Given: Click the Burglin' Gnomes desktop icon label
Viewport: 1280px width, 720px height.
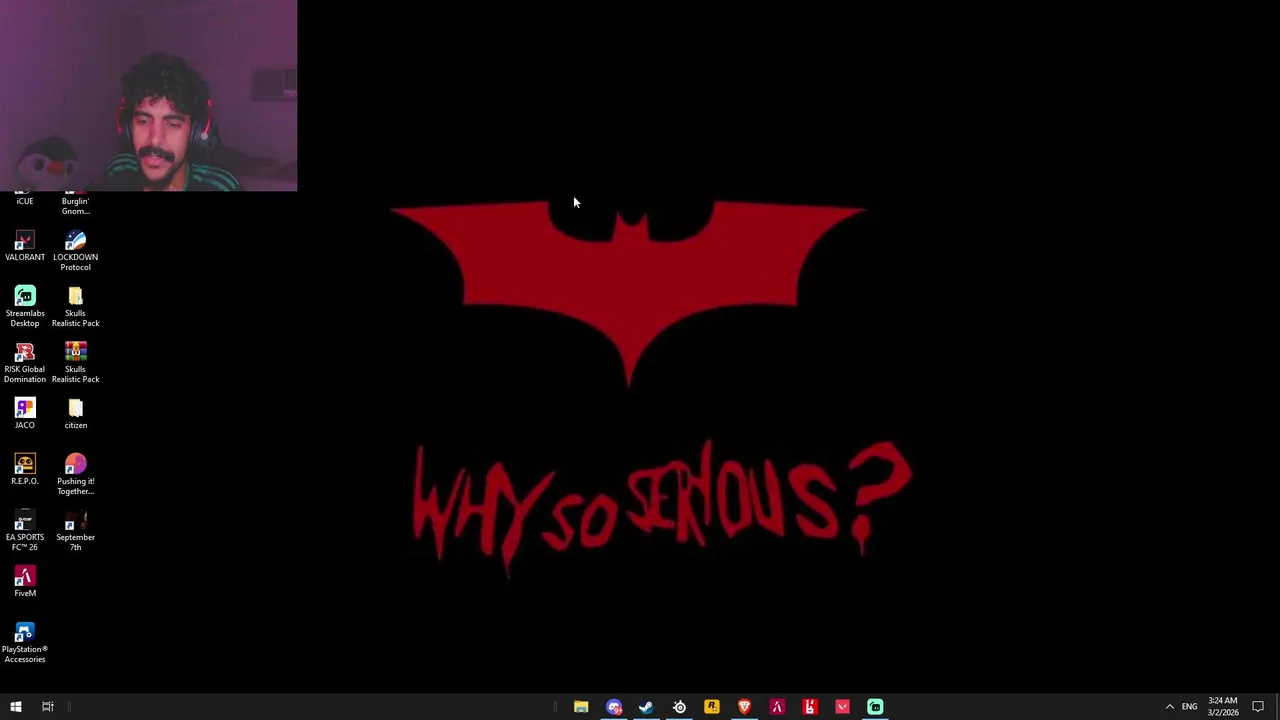Looking at the screenshot, I should (x=75, y=206).
